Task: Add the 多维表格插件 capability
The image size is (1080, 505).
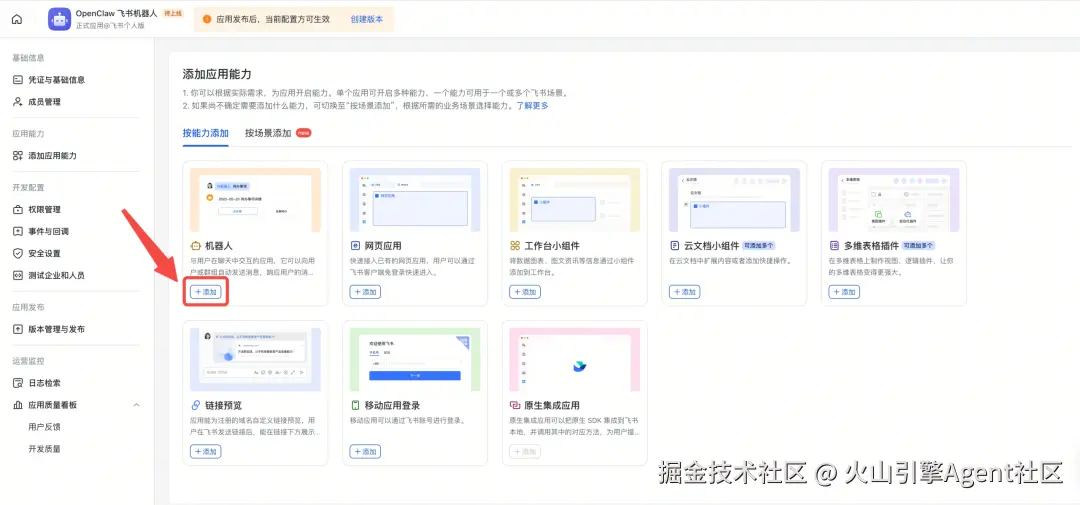Action: point(844,292)
